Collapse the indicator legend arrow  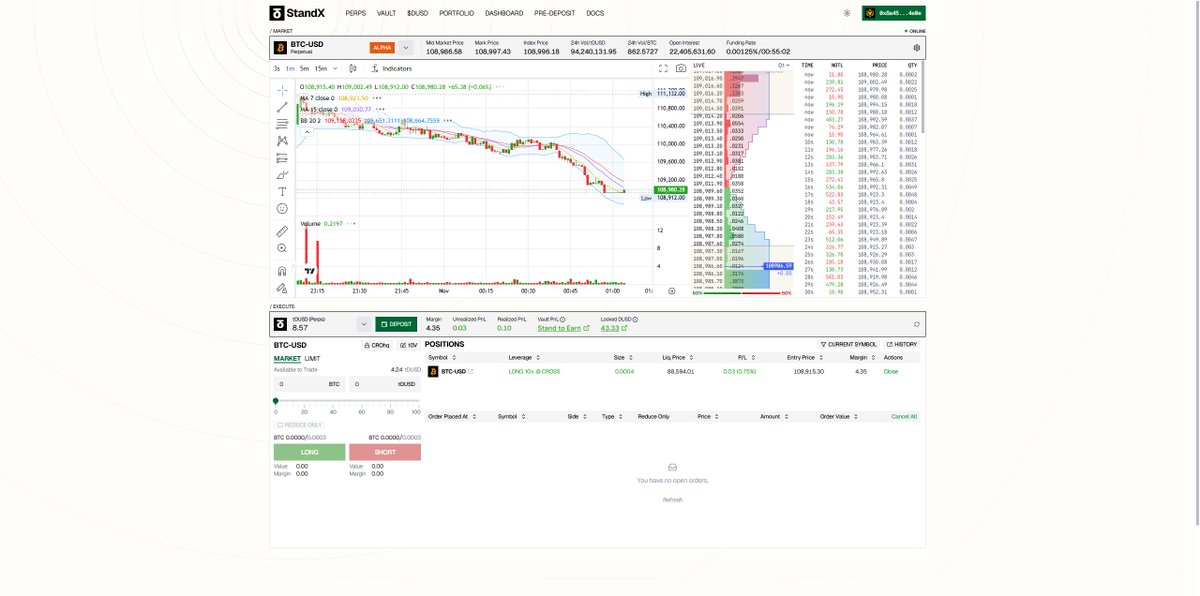click(x=306, y=130)
